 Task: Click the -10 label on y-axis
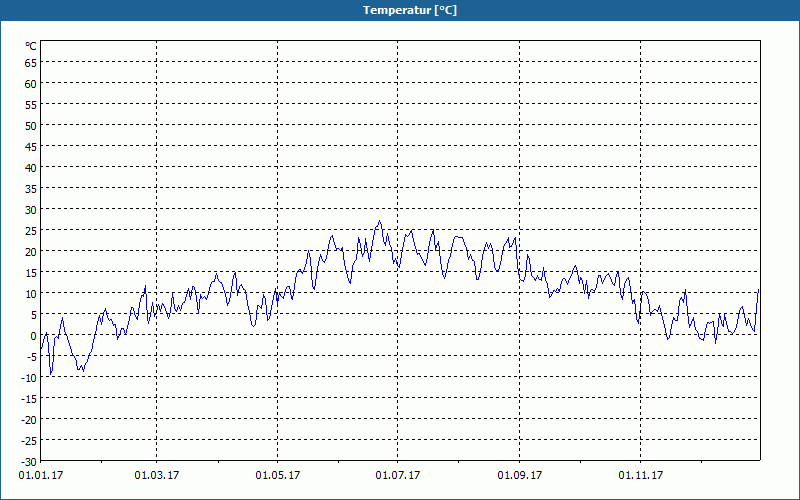(x=29, y=378)
